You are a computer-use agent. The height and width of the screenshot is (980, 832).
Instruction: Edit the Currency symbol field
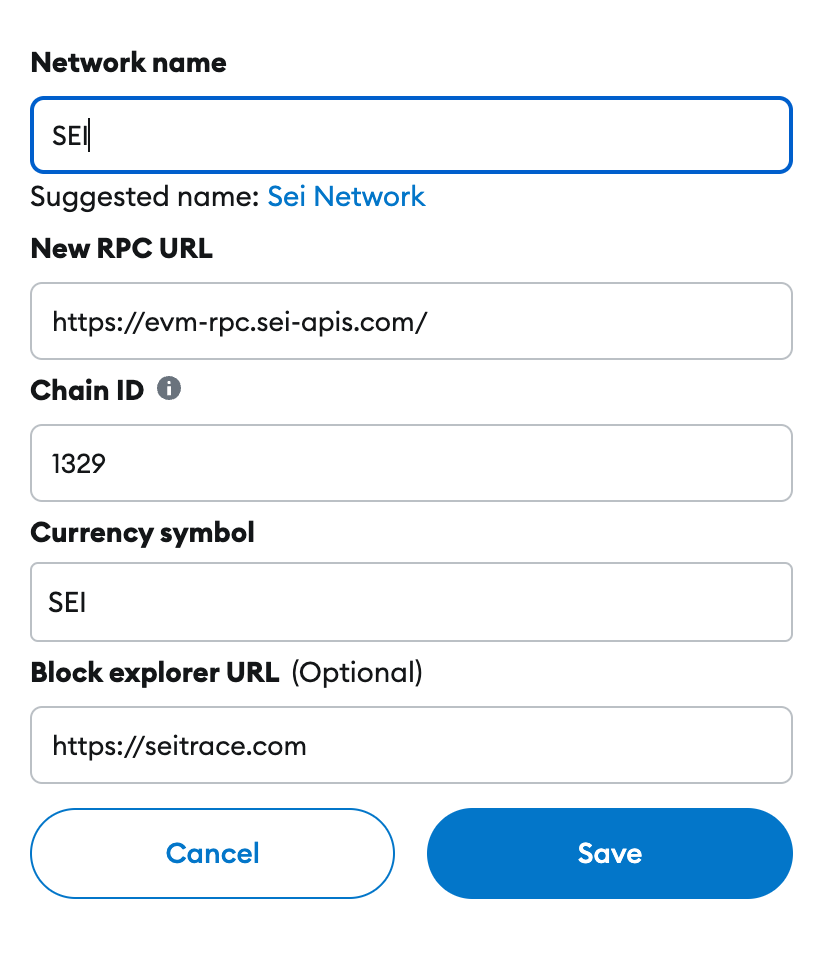click(411, 602)
